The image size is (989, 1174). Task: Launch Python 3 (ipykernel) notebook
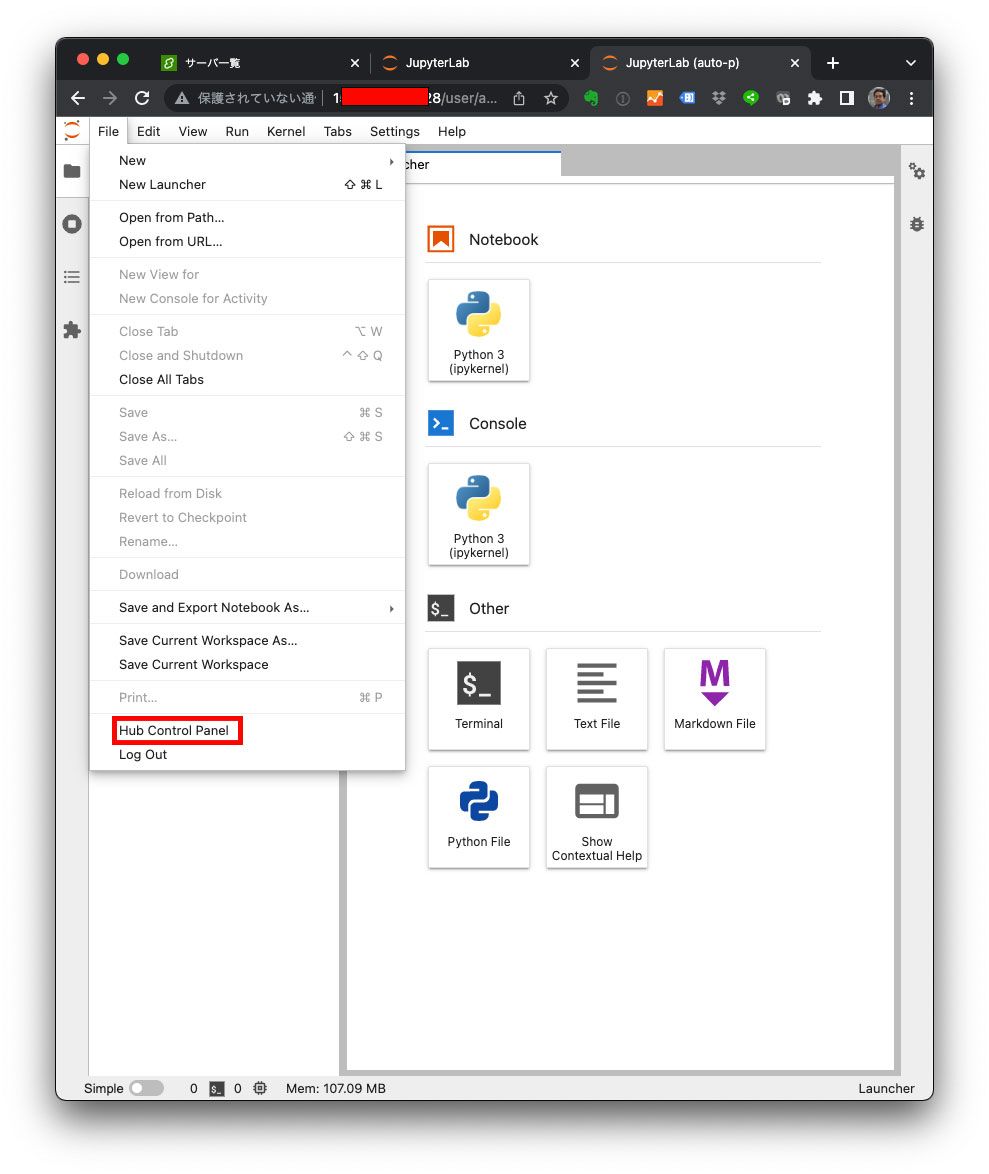[x=478, y=330]
